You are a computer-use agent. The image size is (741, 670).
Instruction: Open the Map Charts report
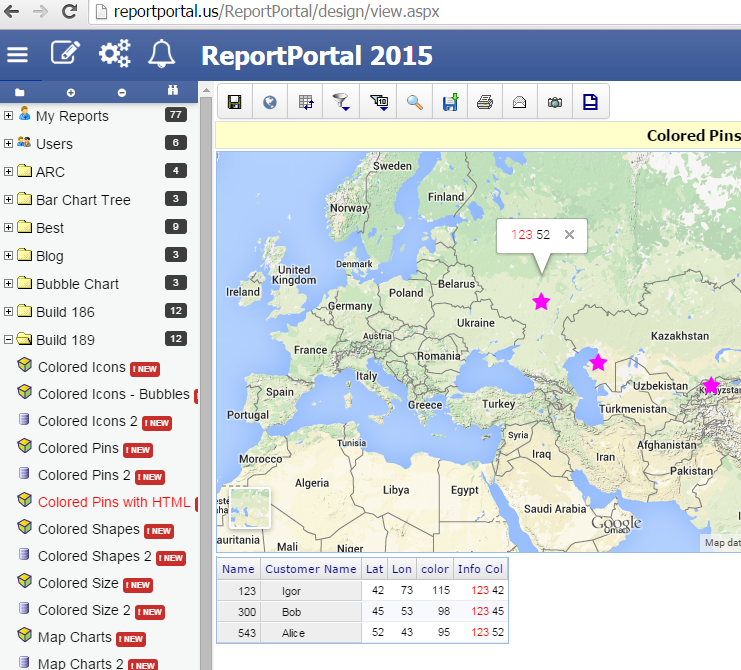coord(75,637)
